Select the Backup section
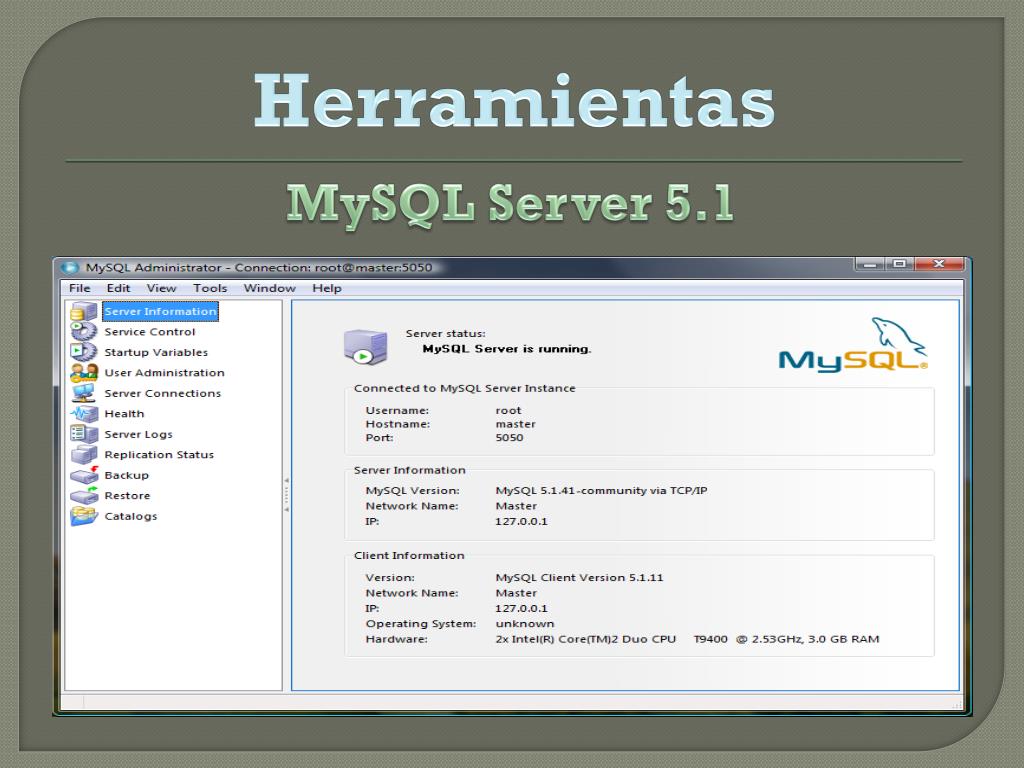 (127, 475)
